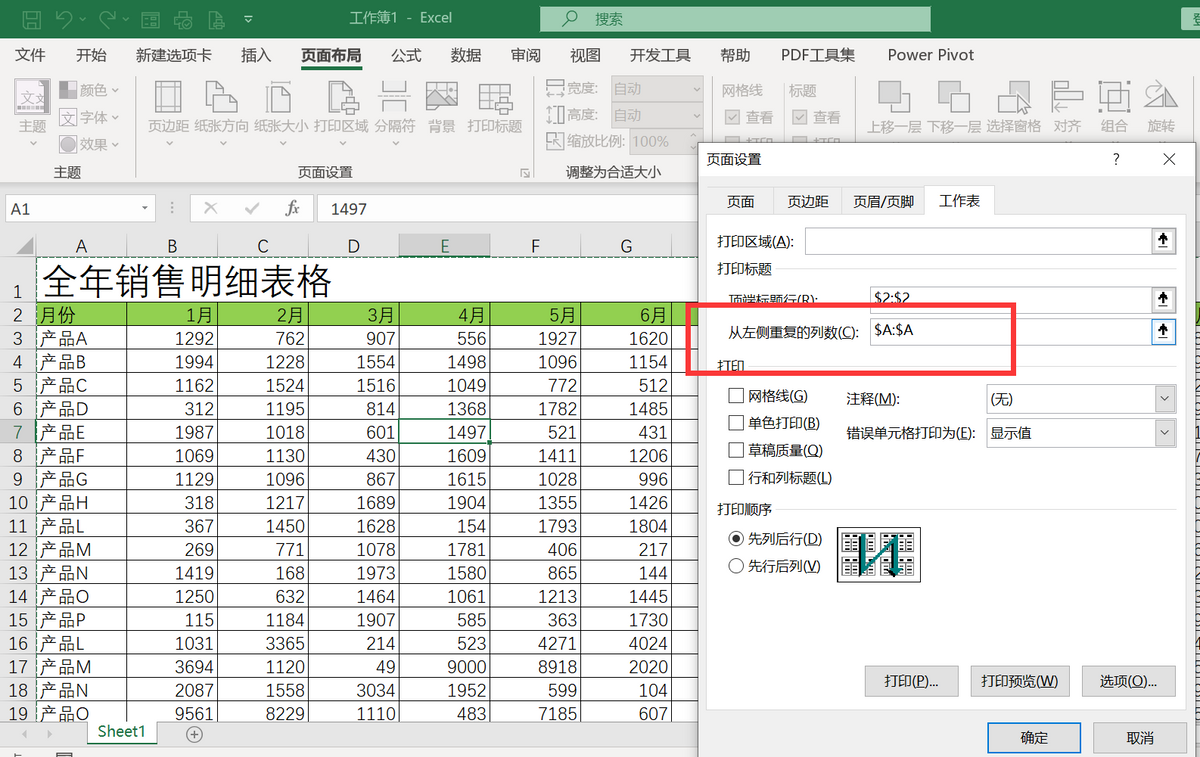Click the Print (打印) button in dialog
The width and height of the screenshot is (1200, 757).
click(x=911, y=681)
